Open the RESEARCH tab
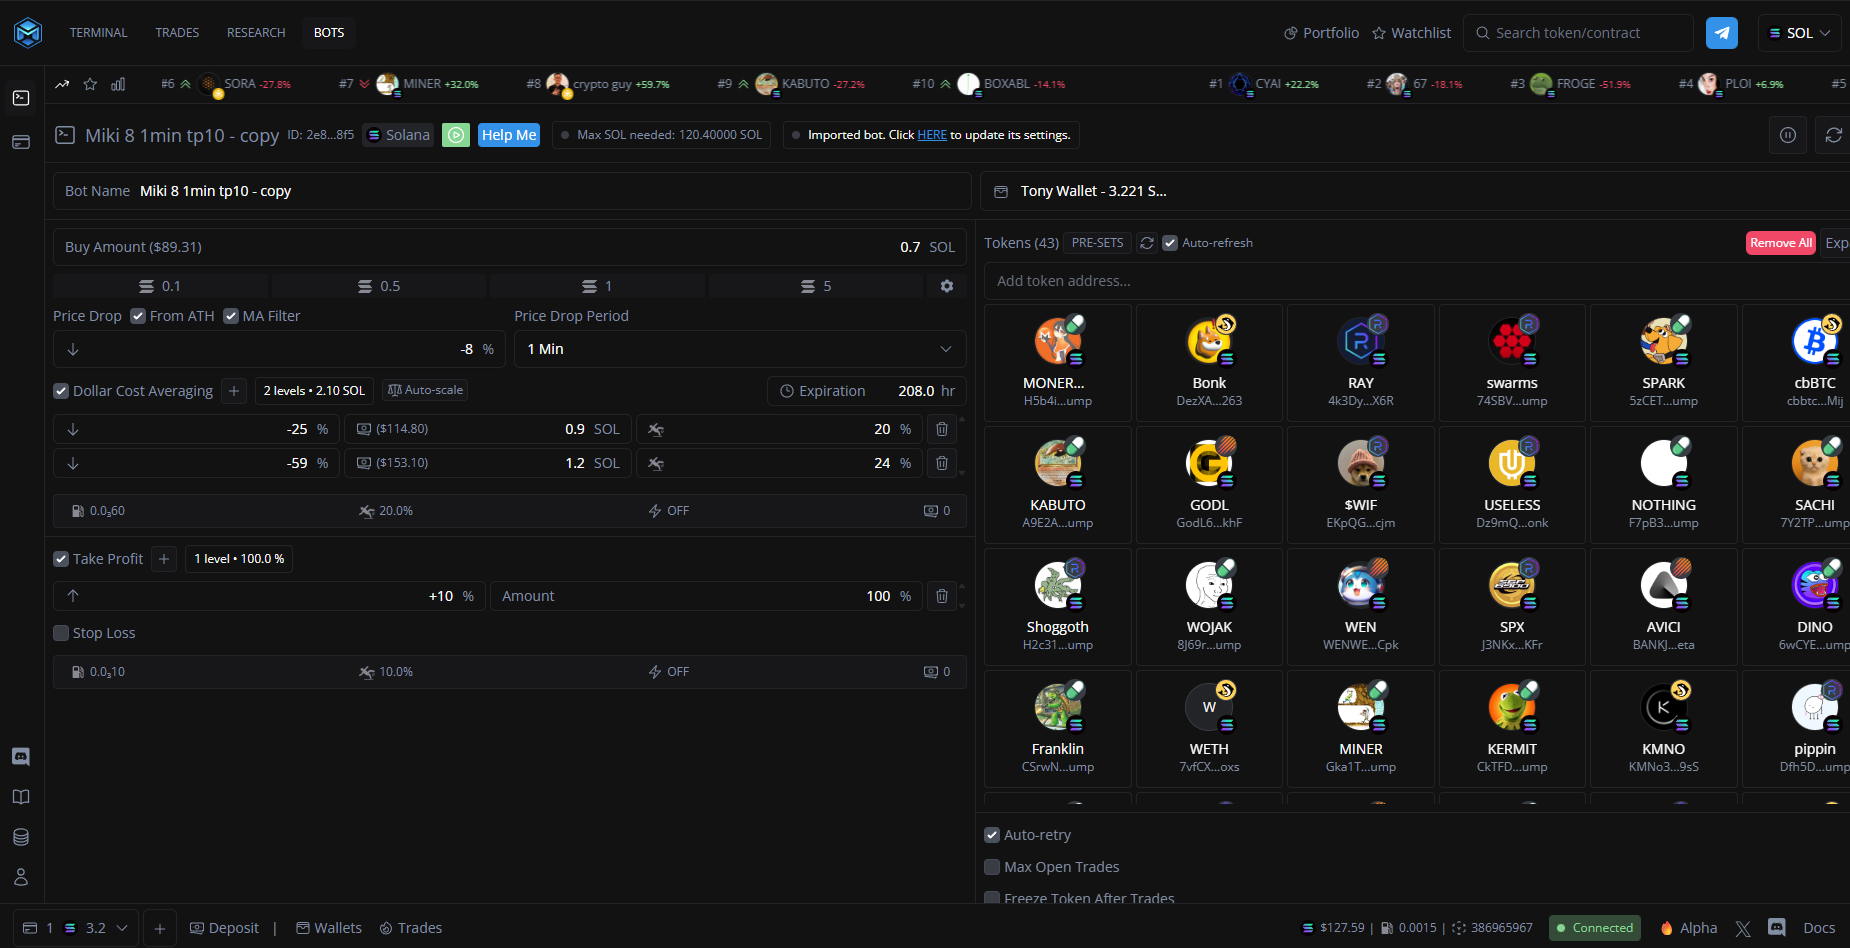This screenshot has width=1850, height=948. coord(256,33)
